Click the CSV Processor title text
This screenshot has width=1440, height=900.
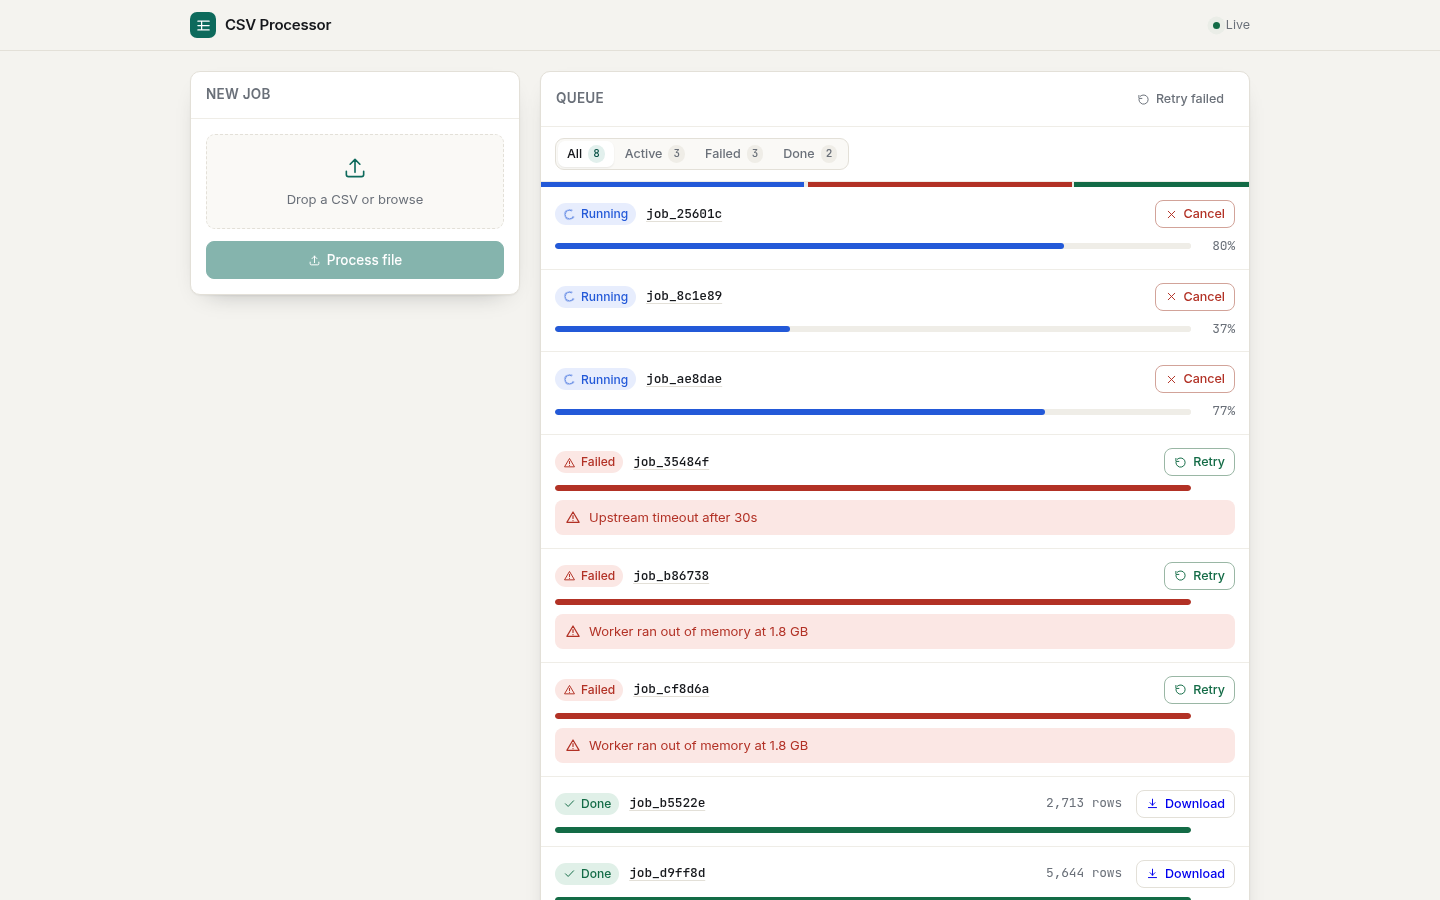[x=278, y=25]
